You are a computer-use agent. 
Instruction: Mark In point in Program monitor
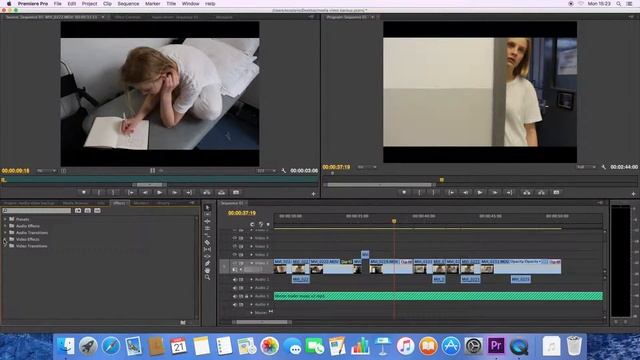click(x=419, y=193)
